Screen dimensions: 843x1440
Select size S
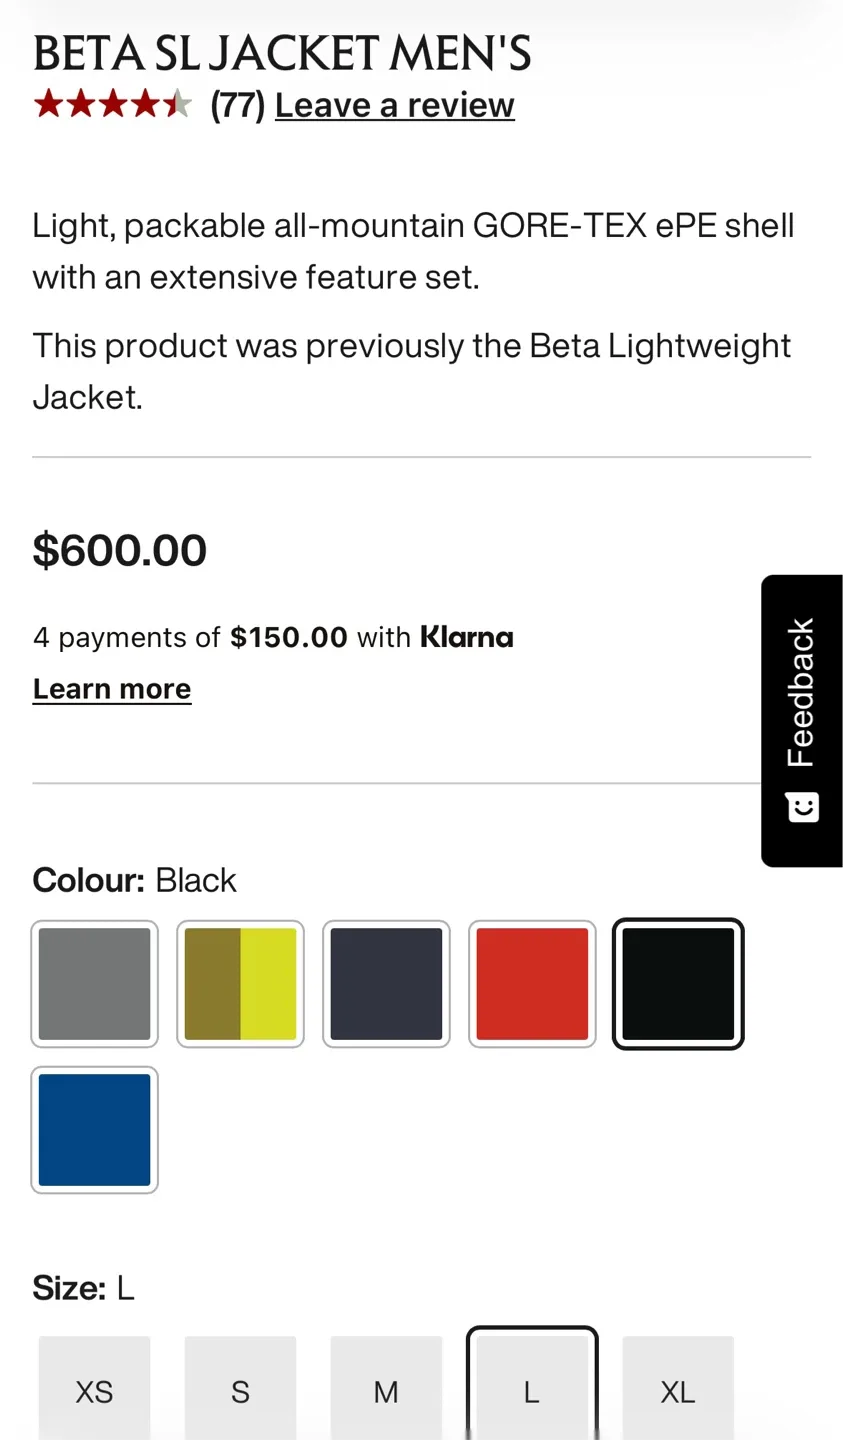point(240,1391)
